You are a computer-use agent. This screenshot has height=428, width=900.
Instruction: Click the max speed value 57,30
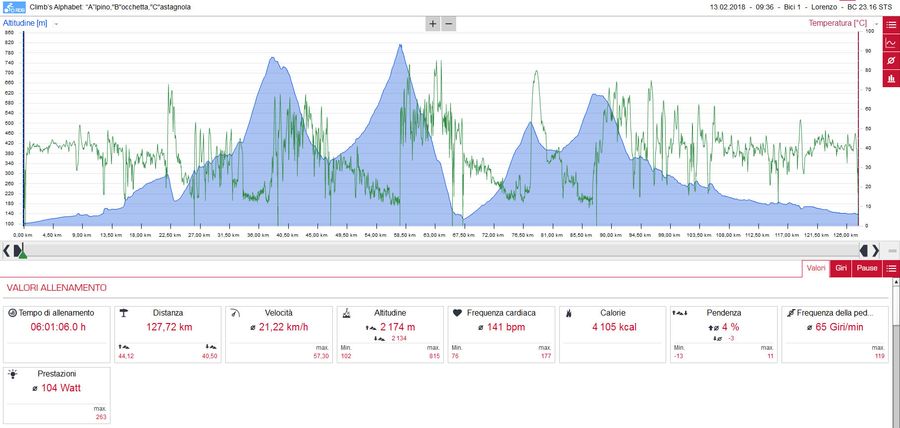pos(320,356)
